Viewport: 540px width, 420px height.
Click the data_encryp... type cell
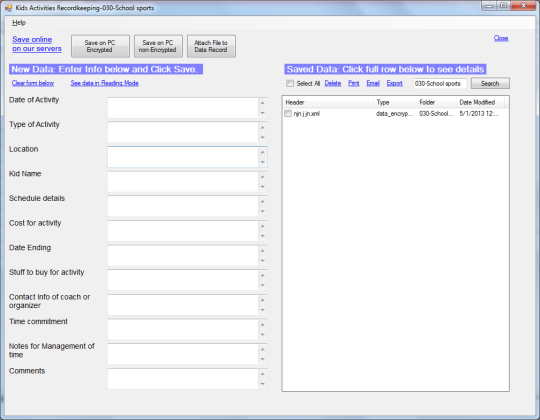click(395, 114)
